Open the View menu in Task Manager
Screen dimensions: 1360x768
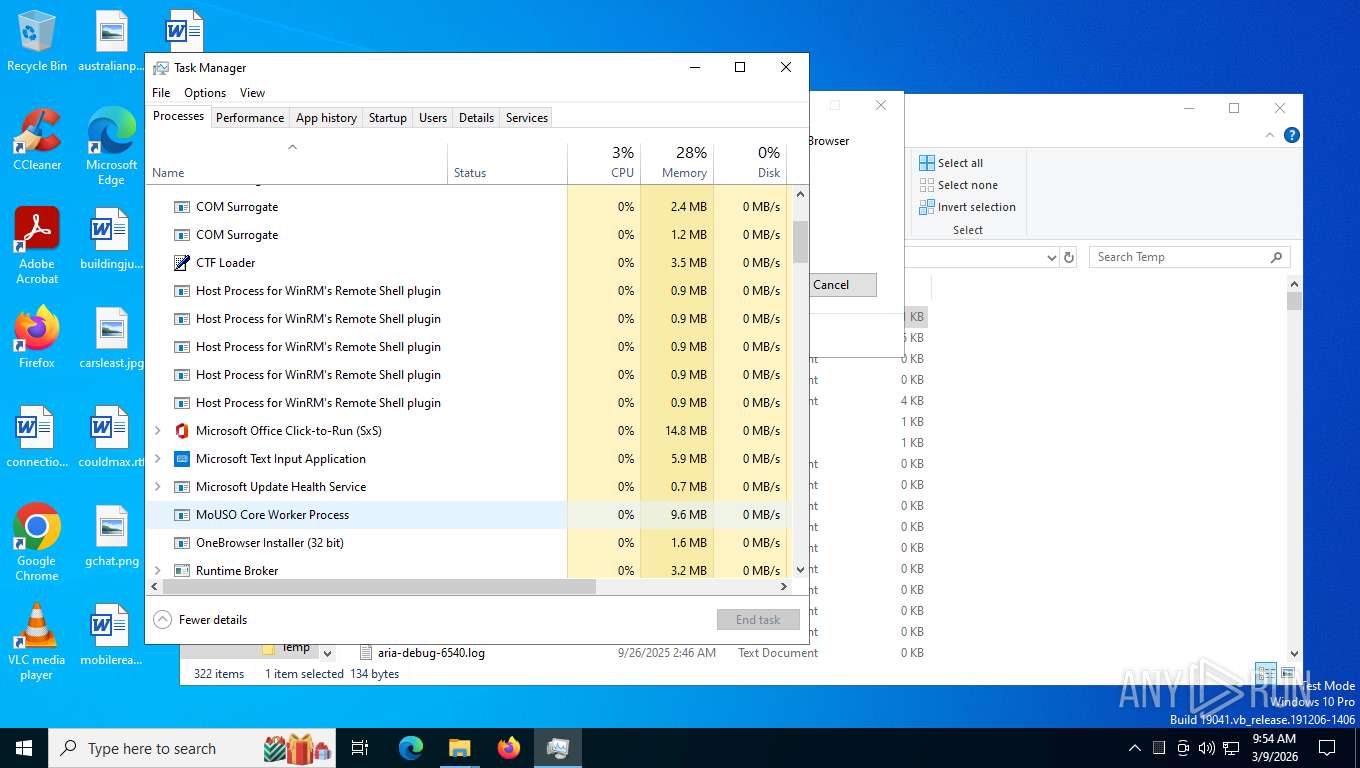pos(253,93)
